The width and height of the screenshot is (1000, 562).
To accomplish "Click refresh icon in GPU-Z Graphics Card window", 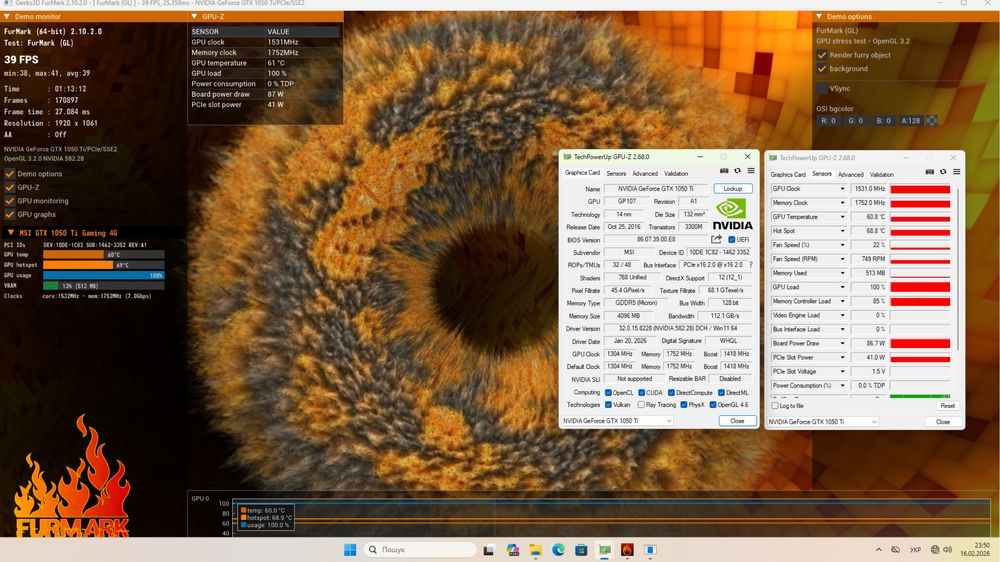I will click(x=738, y=171).
